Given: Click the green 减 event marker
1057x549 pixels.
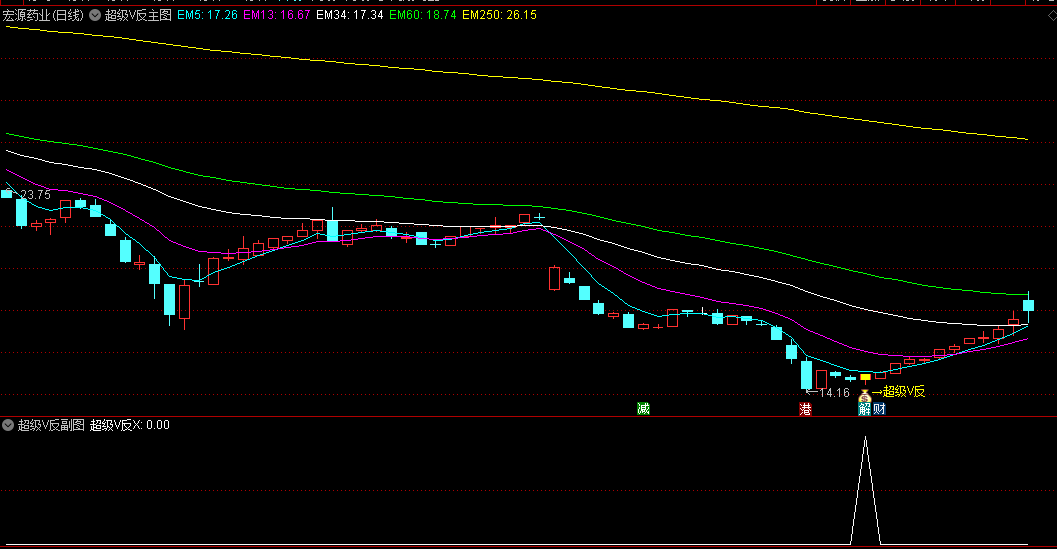Looking at the screenshot, I should tap(643, 408).
